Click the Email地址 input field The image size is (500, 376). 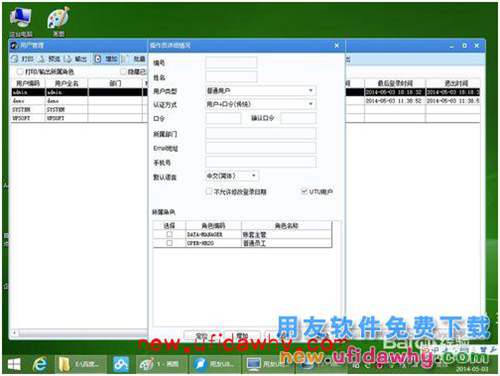pos(261,148)
